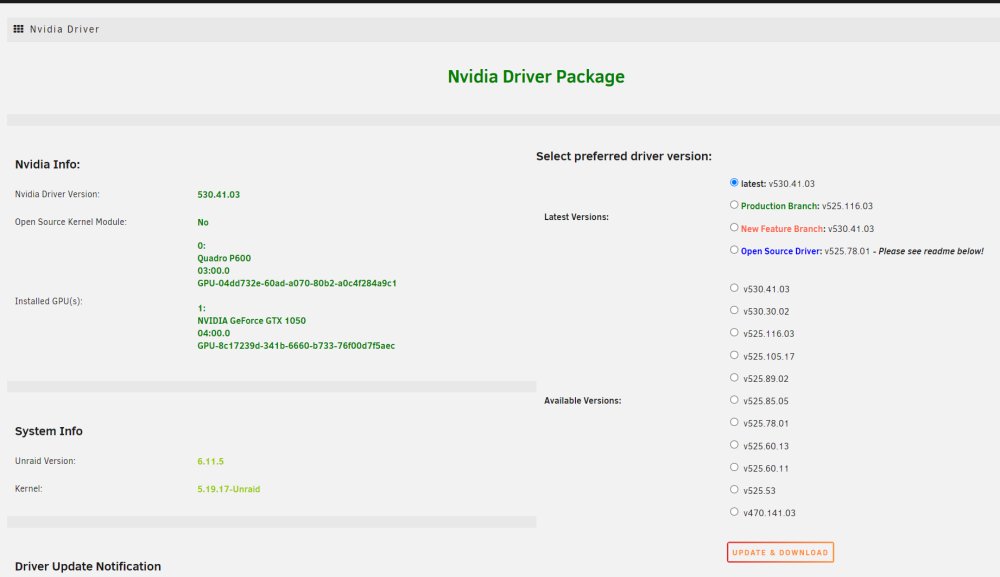Click the Kernel label
This screenshot has height=577, width=1000.
click(x=28, y=488)
